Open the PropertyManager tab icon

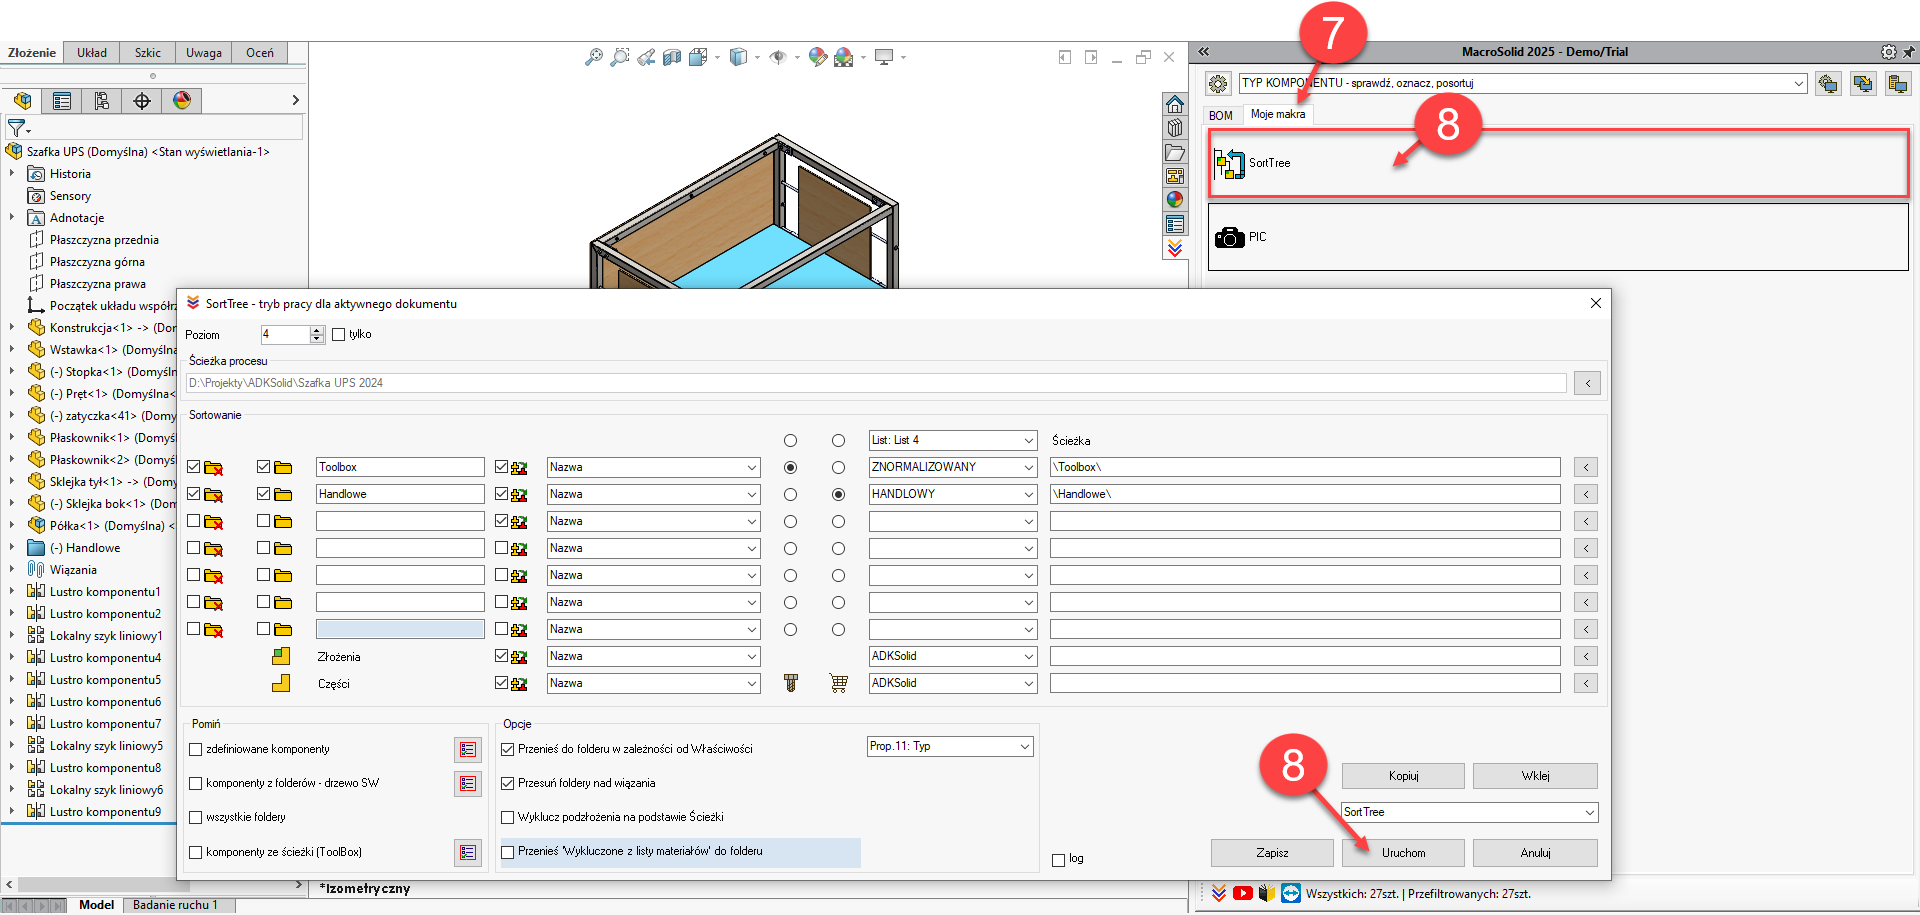(62, 100)
